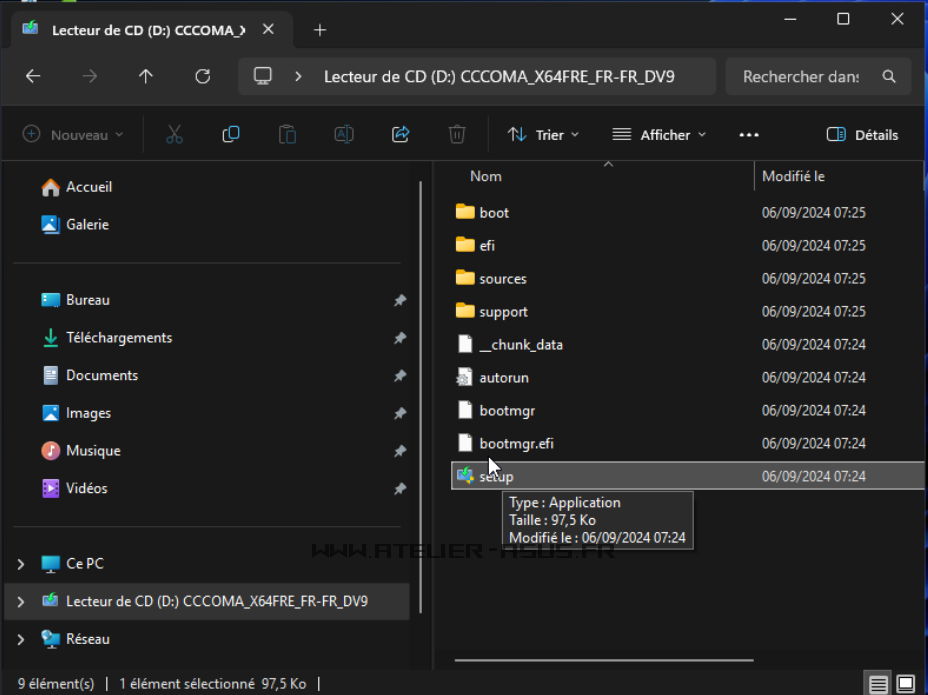Toggle the Détails pane button

coord(862,135)
